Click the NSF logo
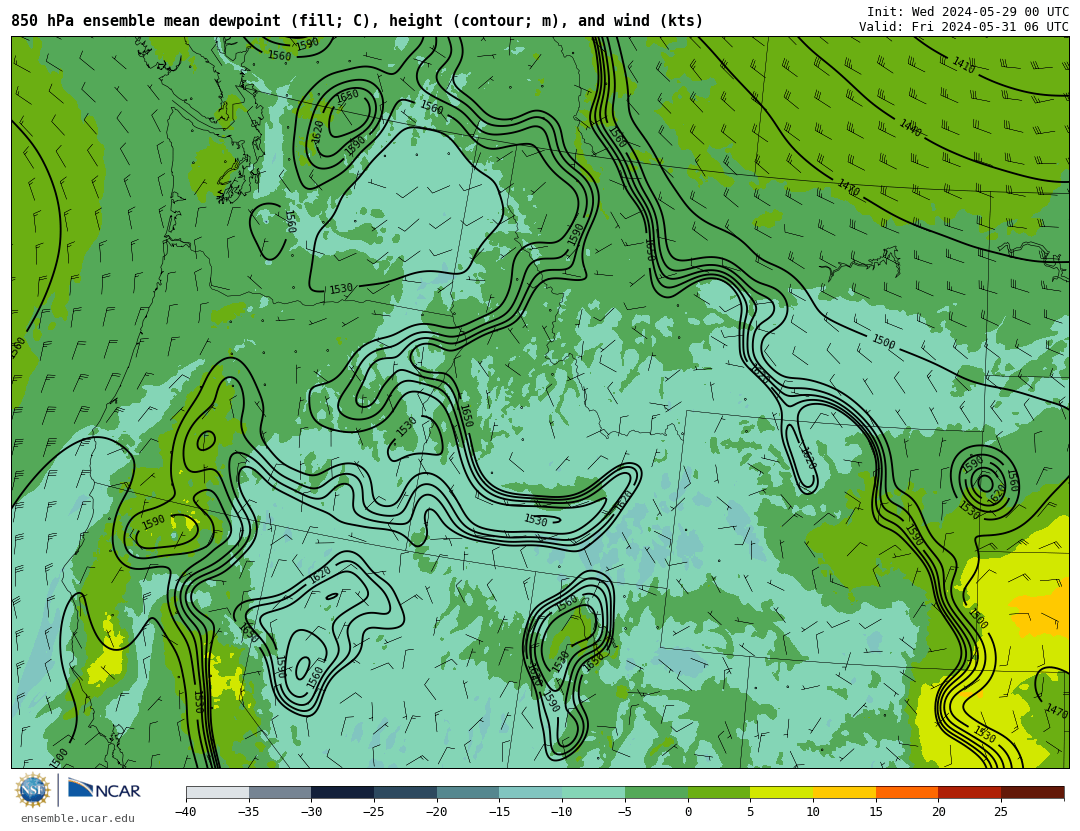The height and width of the screenshot is (831, 1080). [x=33, y=790]
